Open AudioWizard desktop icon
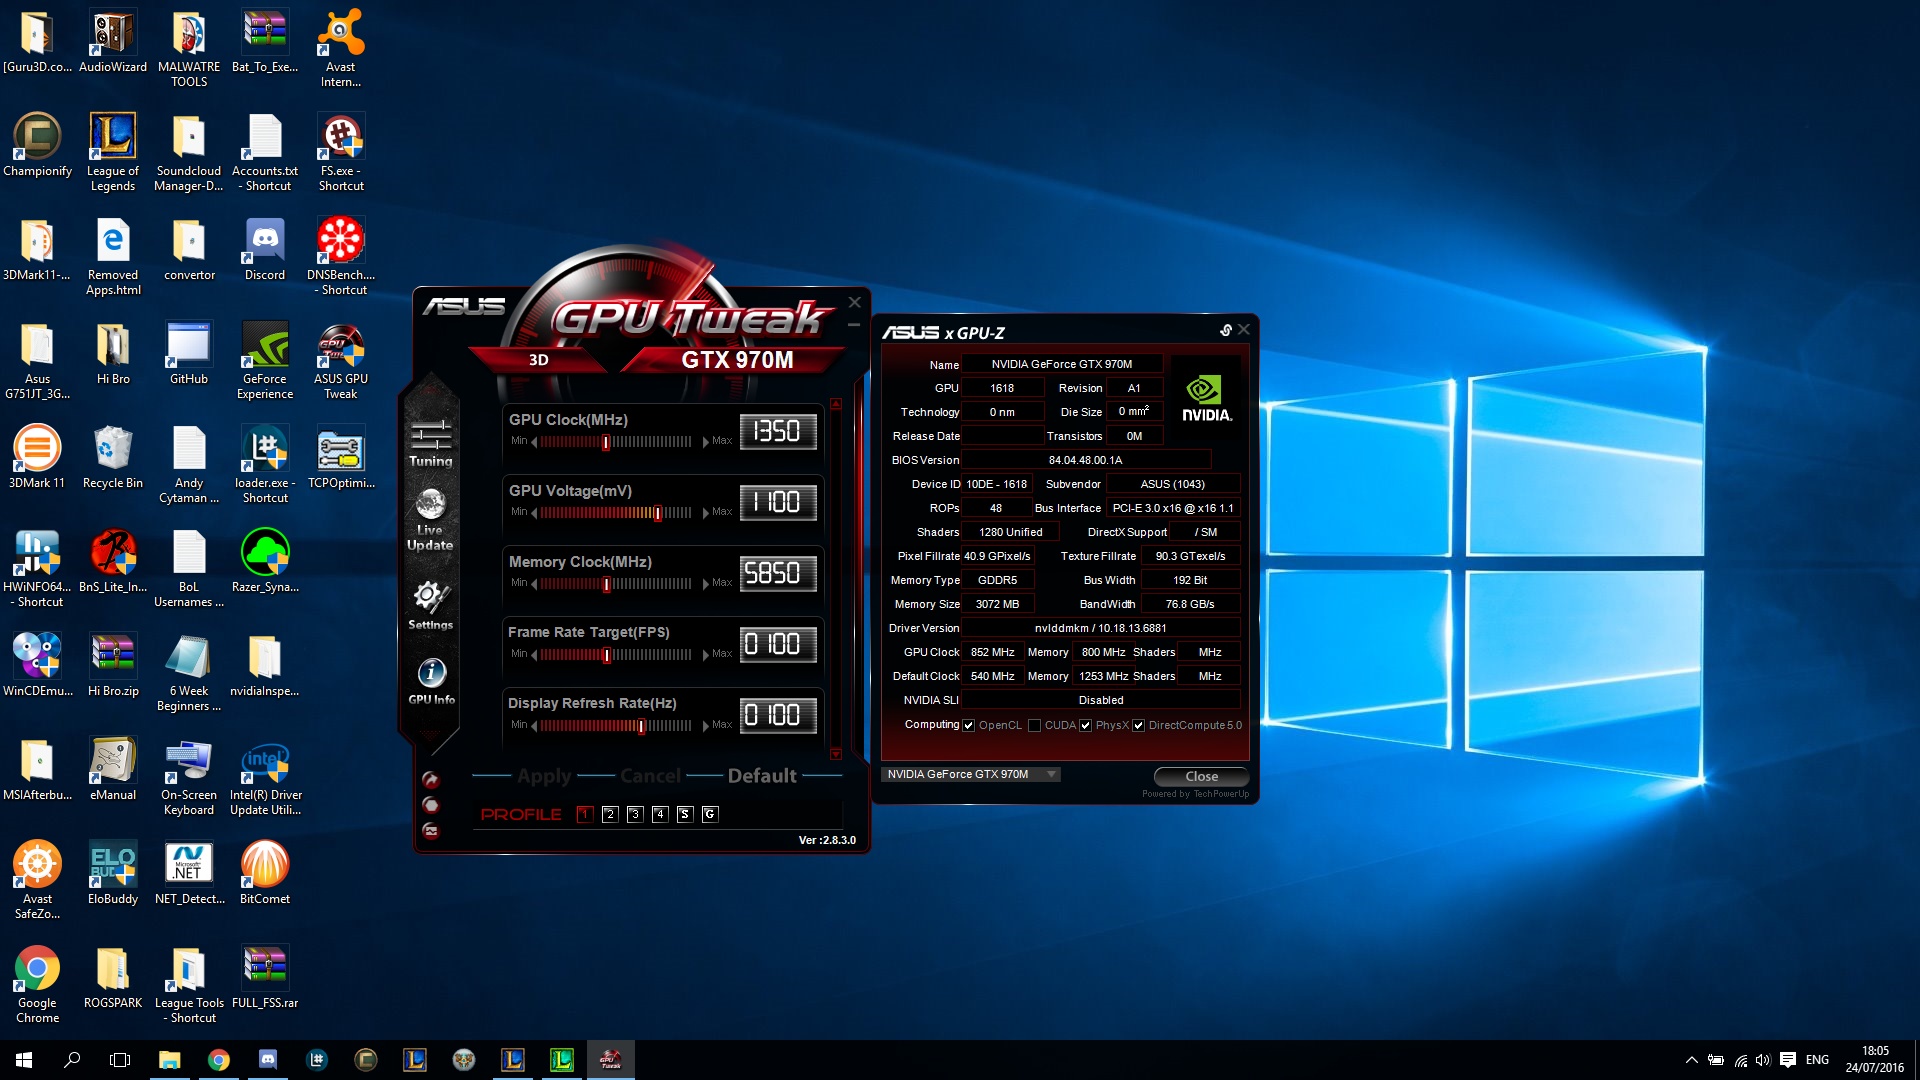The width and height of the screenshot is (1920, 1080). pos(113,42)
